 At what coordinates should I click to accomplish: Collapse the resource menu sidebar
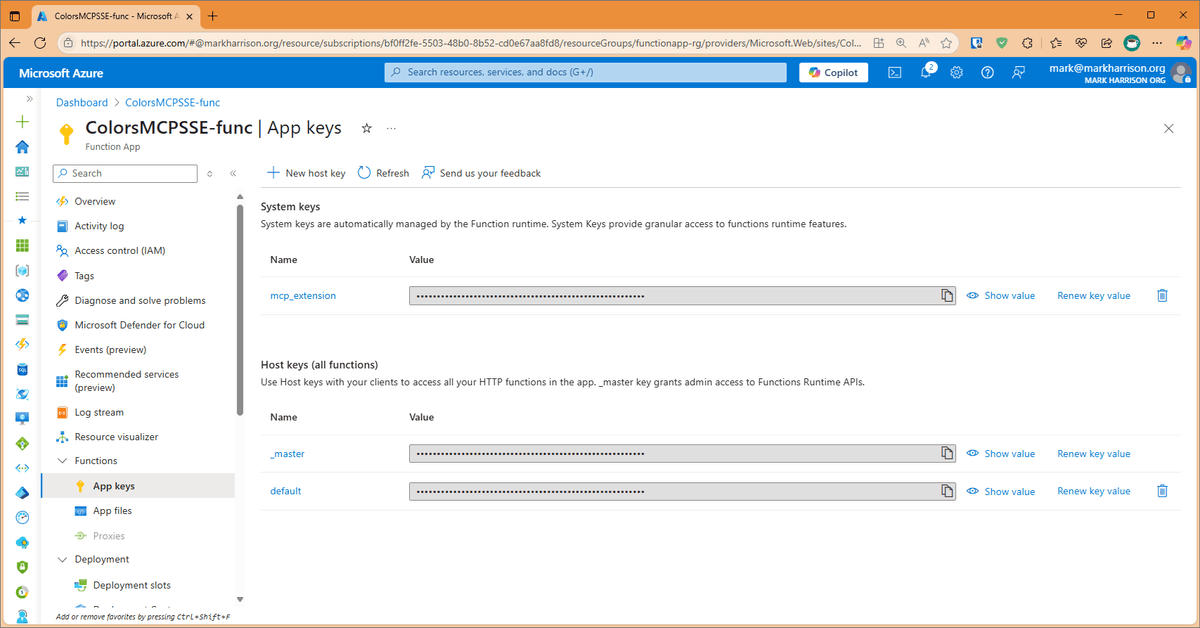233,173
